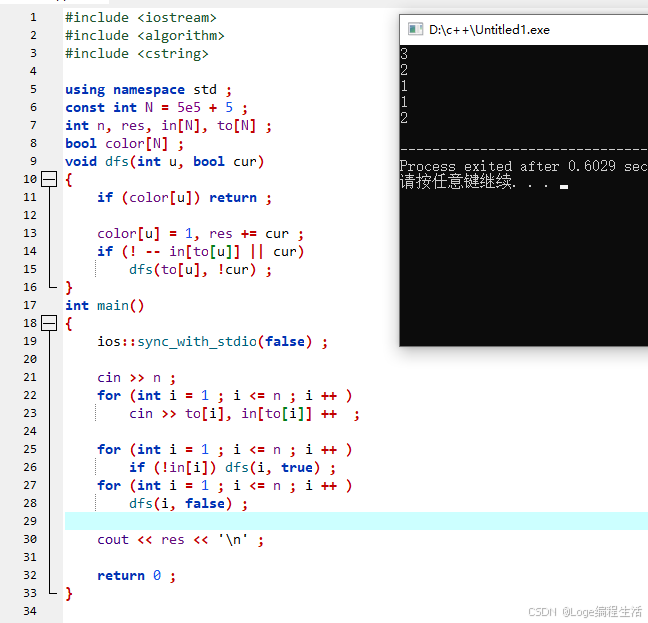Click the cin >> n line
The height and width of the screenshot is (623, 648).
point(137,378)
